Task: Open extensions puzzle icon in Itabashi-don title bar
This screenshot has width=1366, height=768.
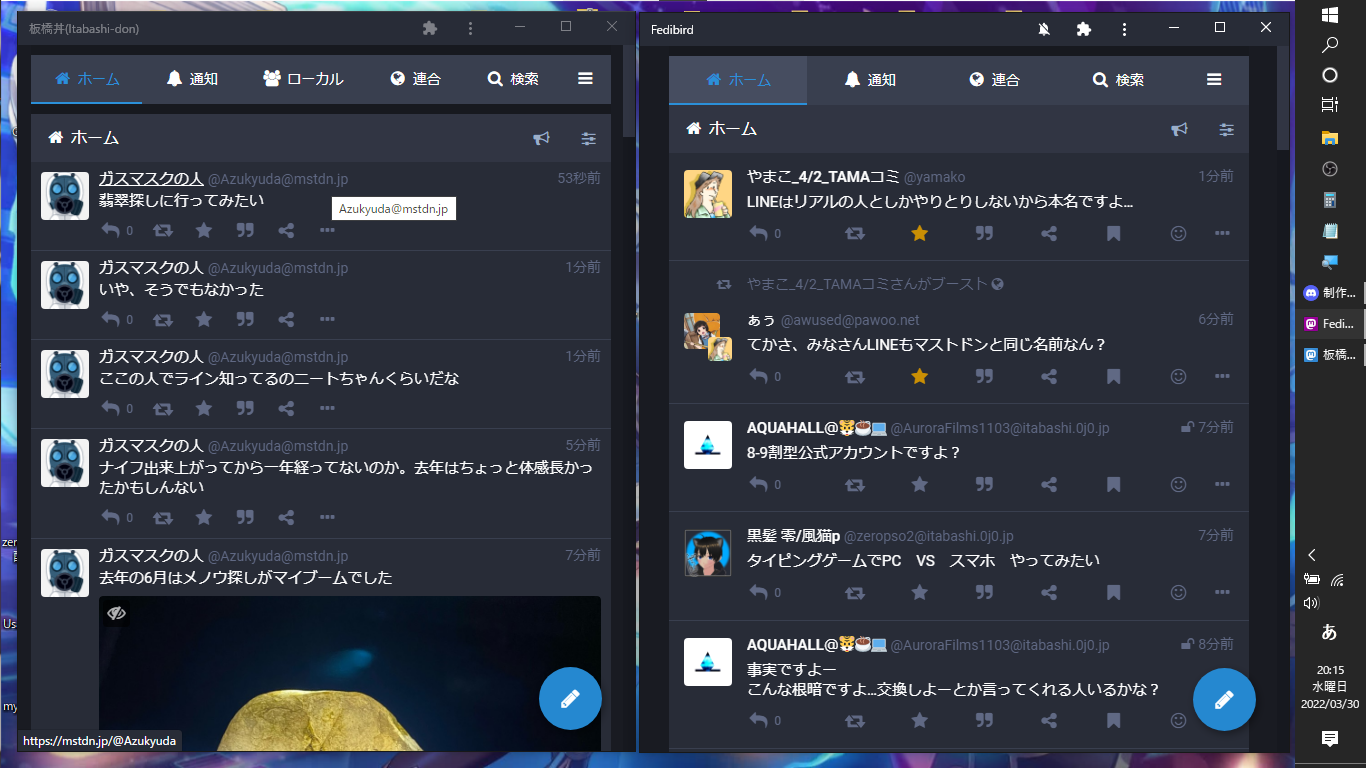Action: click(x=430, y=28)
